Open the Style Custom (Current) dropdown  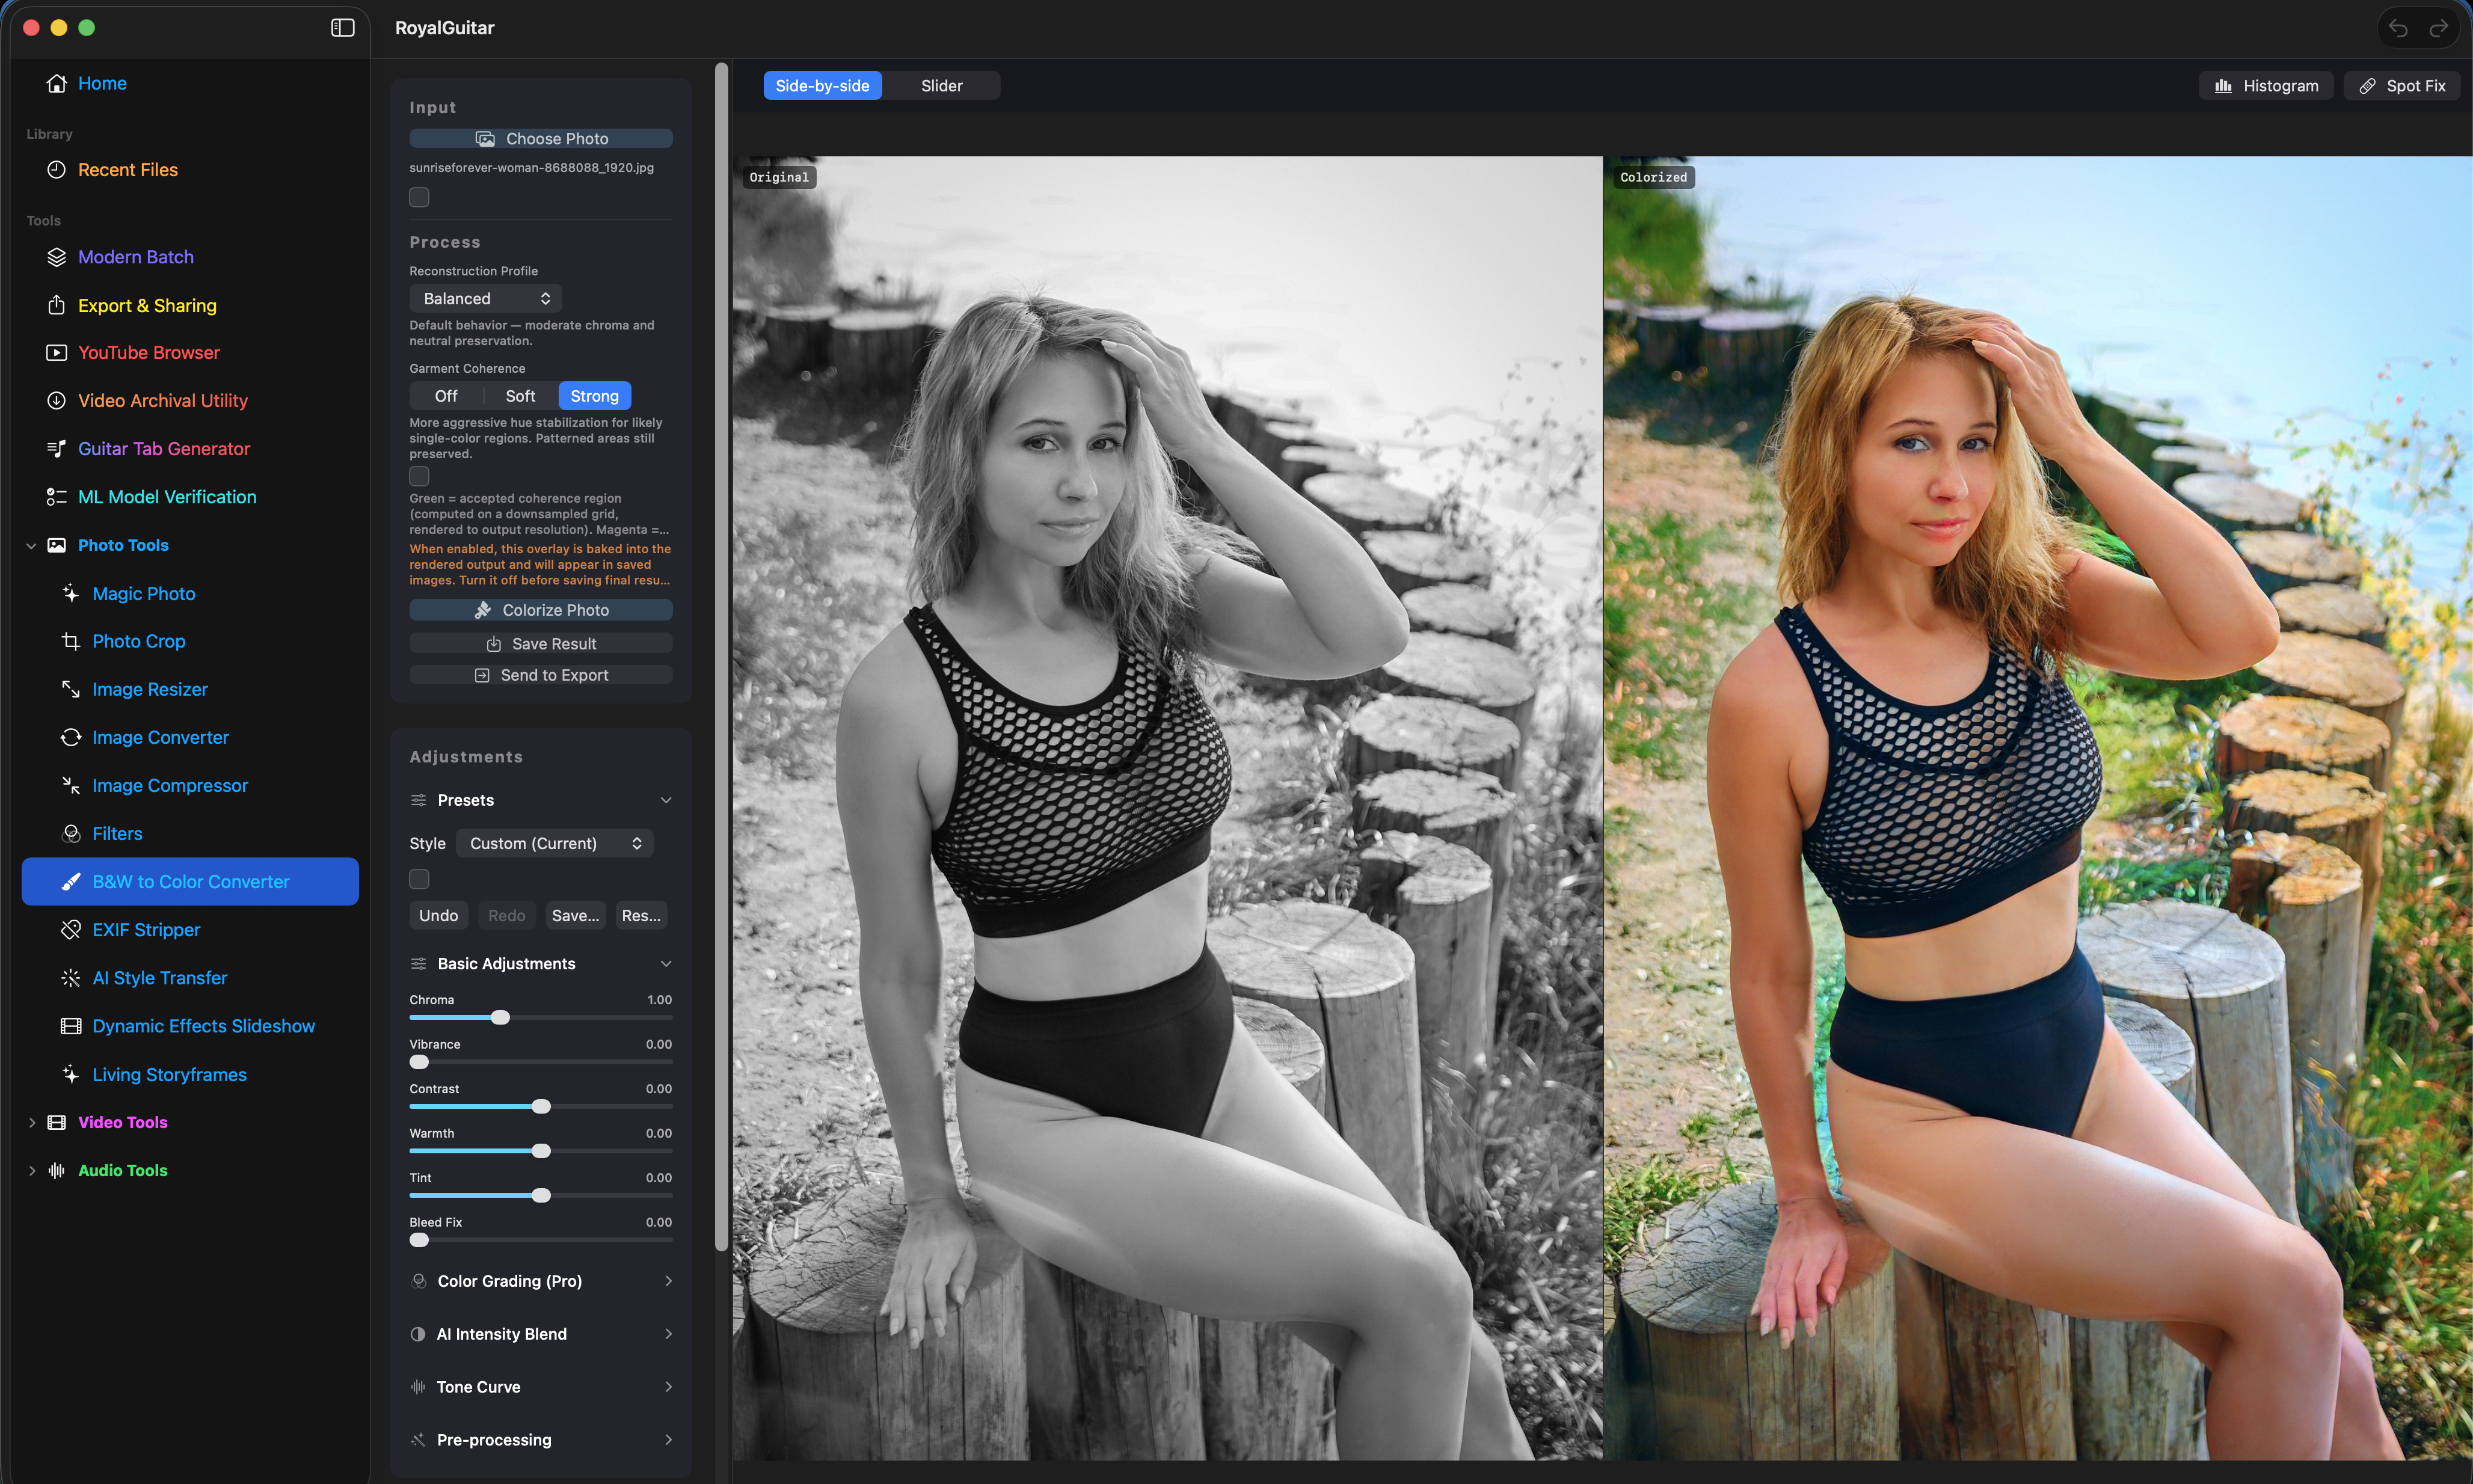pyautogui.click(x=555, y=844)
